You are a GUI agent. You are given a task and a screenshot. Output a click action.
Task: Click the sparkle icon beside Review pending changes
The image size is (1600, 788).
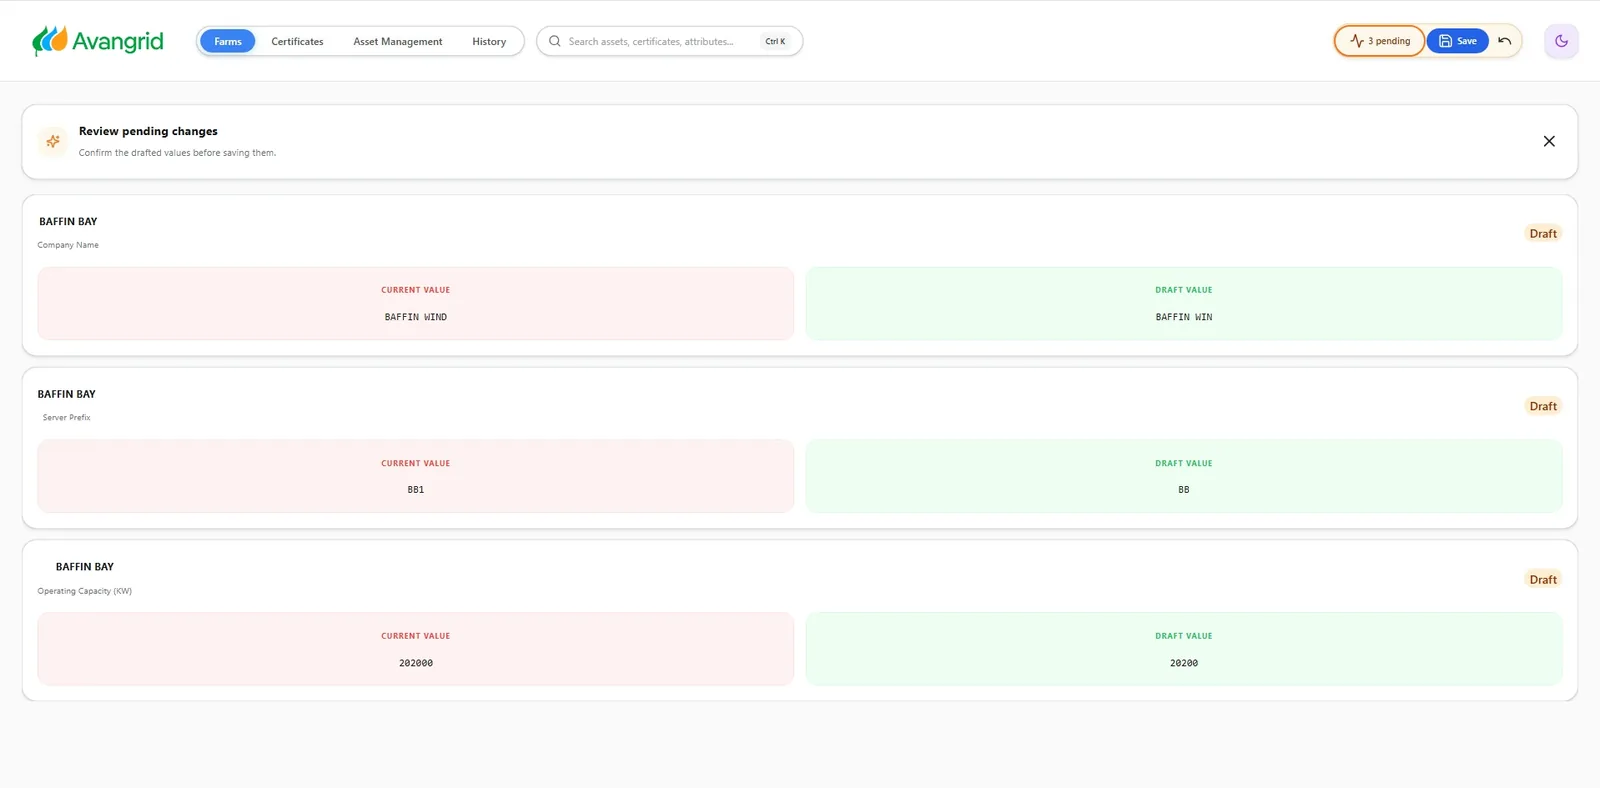tap(53, 141)
